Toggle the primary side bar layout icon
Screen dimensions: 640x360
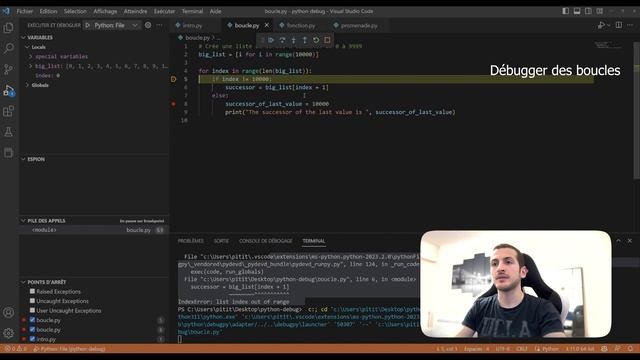coord(565,11)
